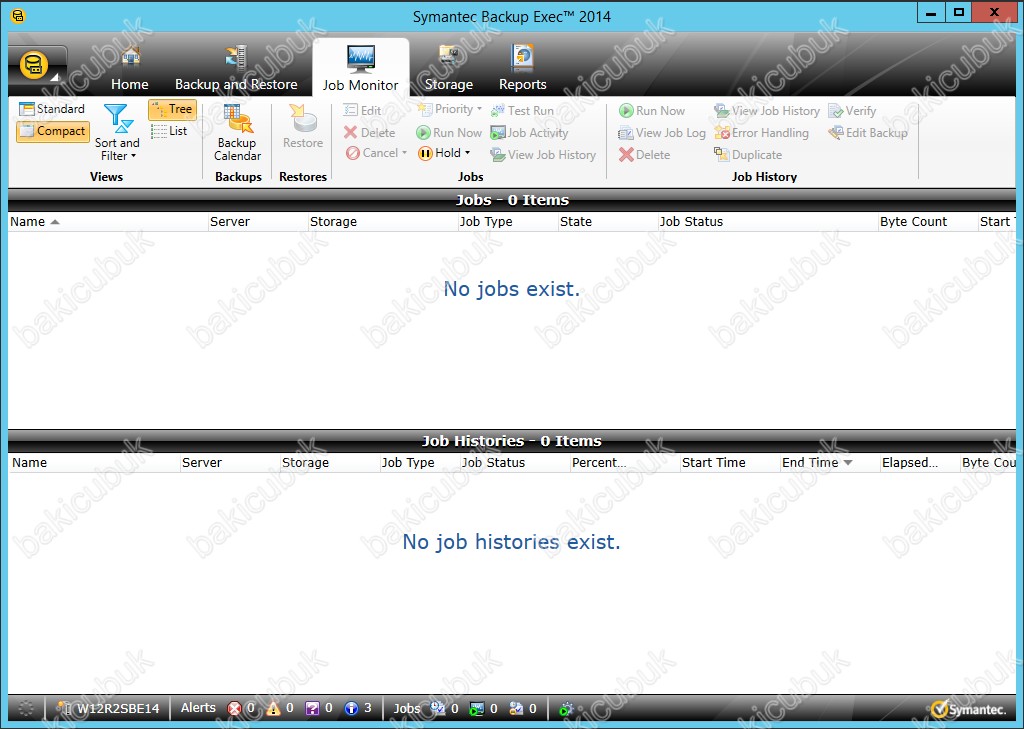This screenshot has height=729, width=1024.
Task: Sort Jobs list by State column
Action: click(607, 221)
